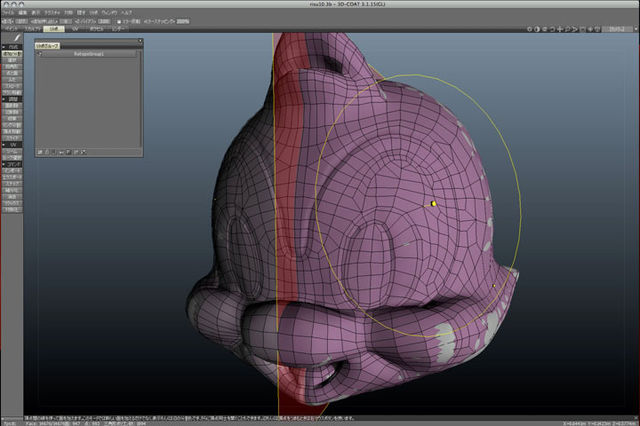Click the brush icon atop the left tool panel
The height and width of the screenshot is (426, 640).
[17, 37]
